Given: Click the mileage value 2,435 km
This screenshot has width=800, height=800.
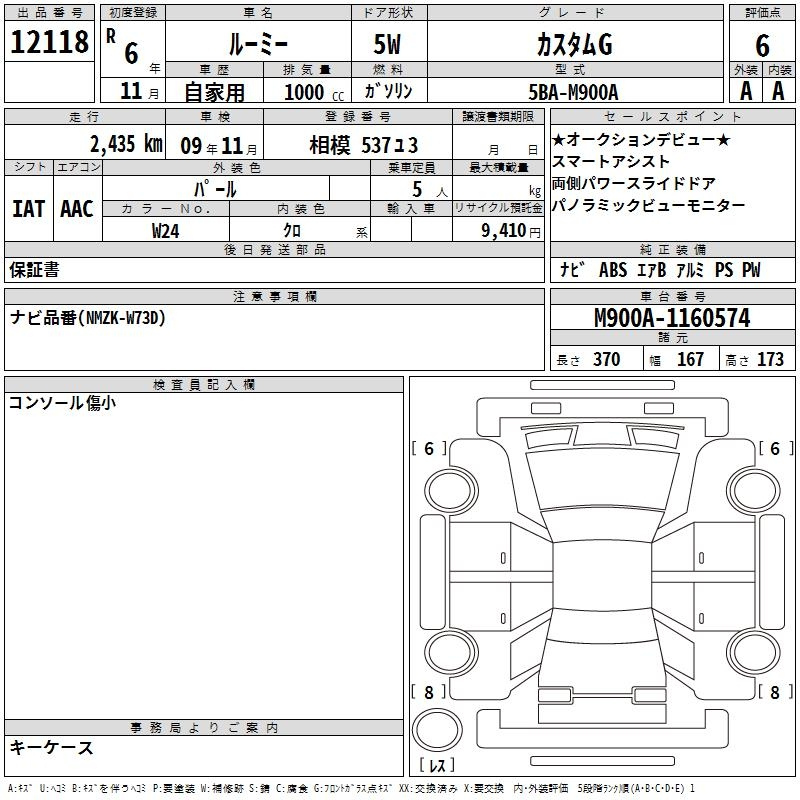Looking at the screenshot, I should (125, 143).
